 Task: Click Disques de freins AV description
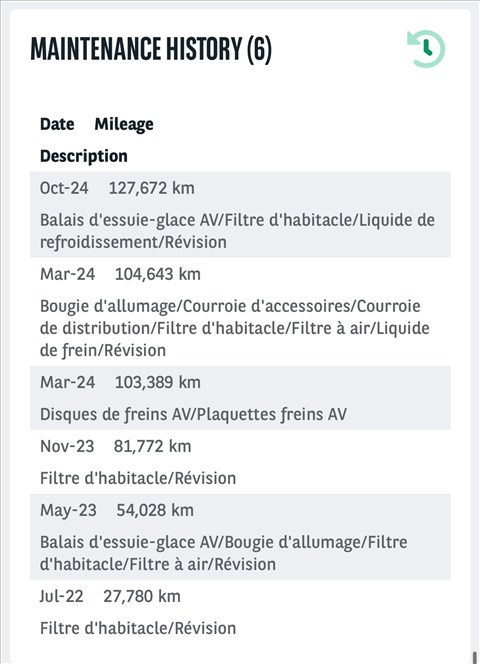coord(193,414)
